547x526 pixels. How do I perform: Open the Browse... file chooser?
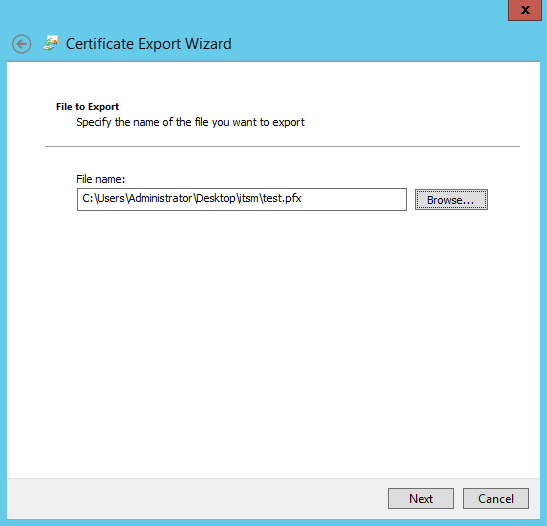coord(451,200)
